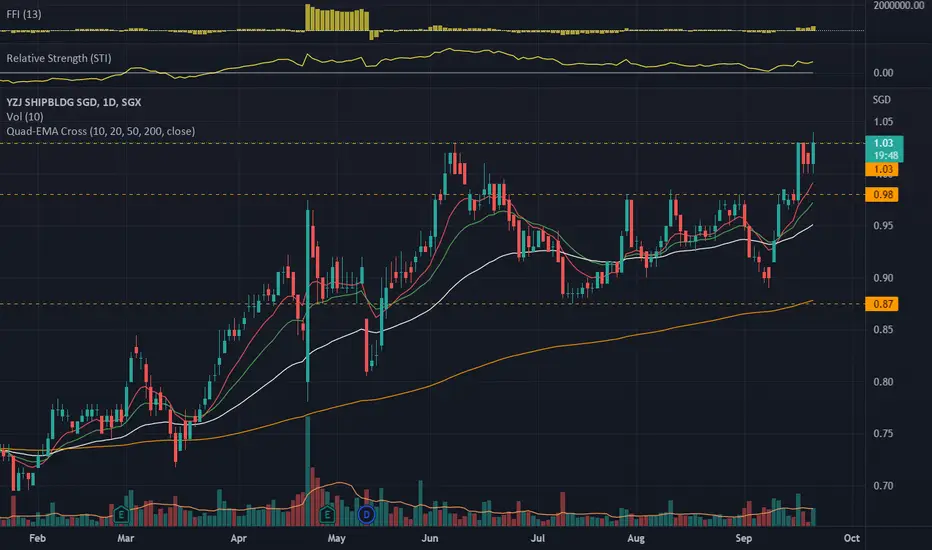The image size is (932, 550).
Task: Select the Quad-EMA Cross indicator label
Action: point(100,131)
